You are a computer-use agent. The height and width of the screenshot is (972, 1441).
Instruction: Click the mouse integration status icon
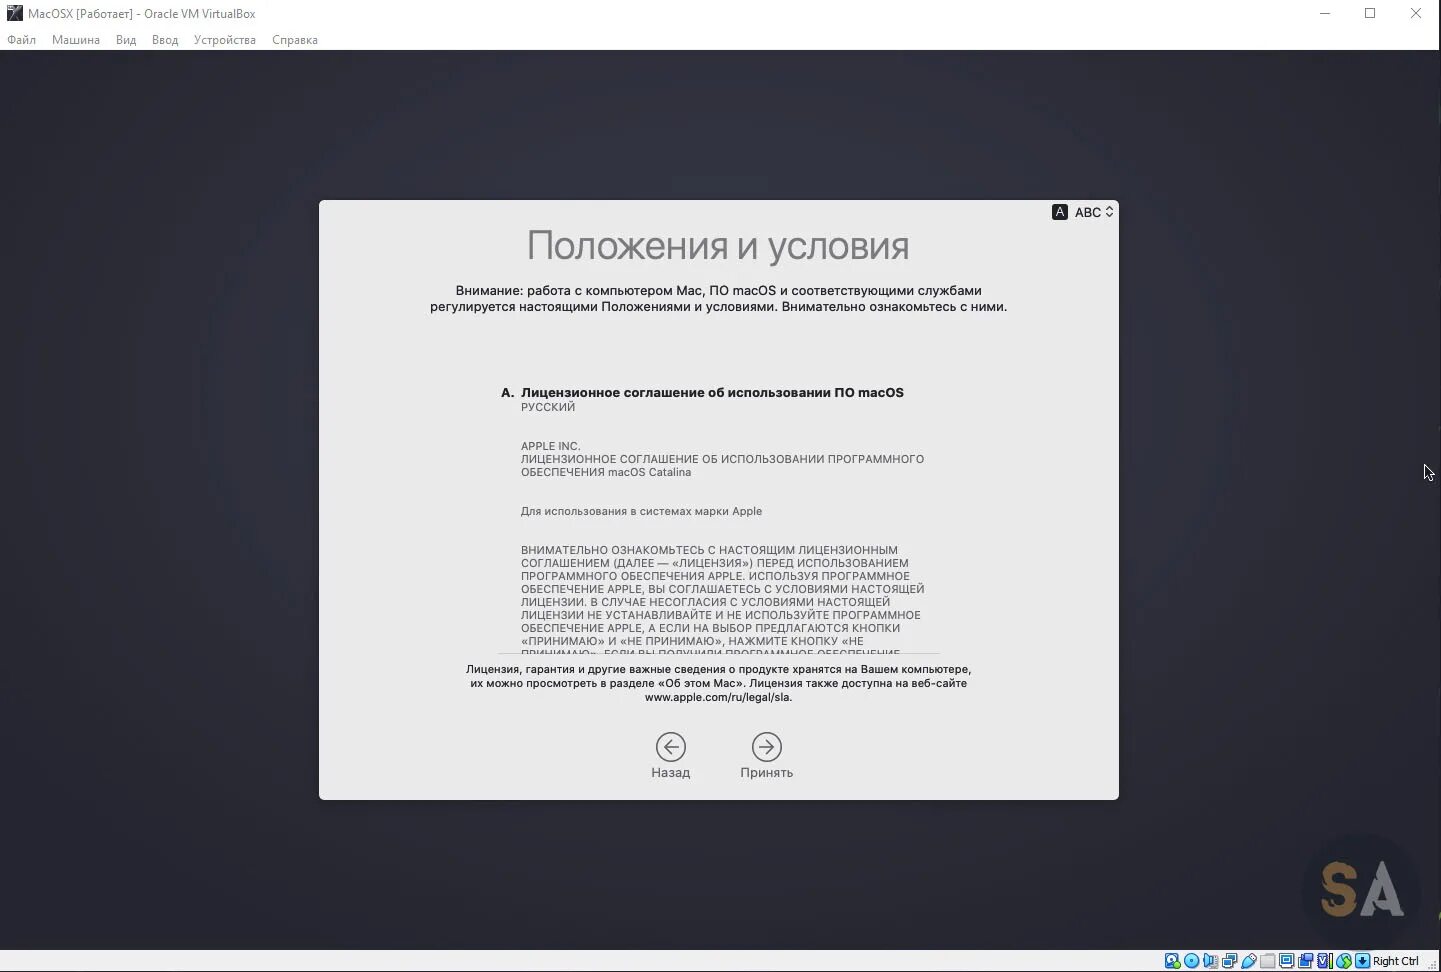tap(1344, 961)
